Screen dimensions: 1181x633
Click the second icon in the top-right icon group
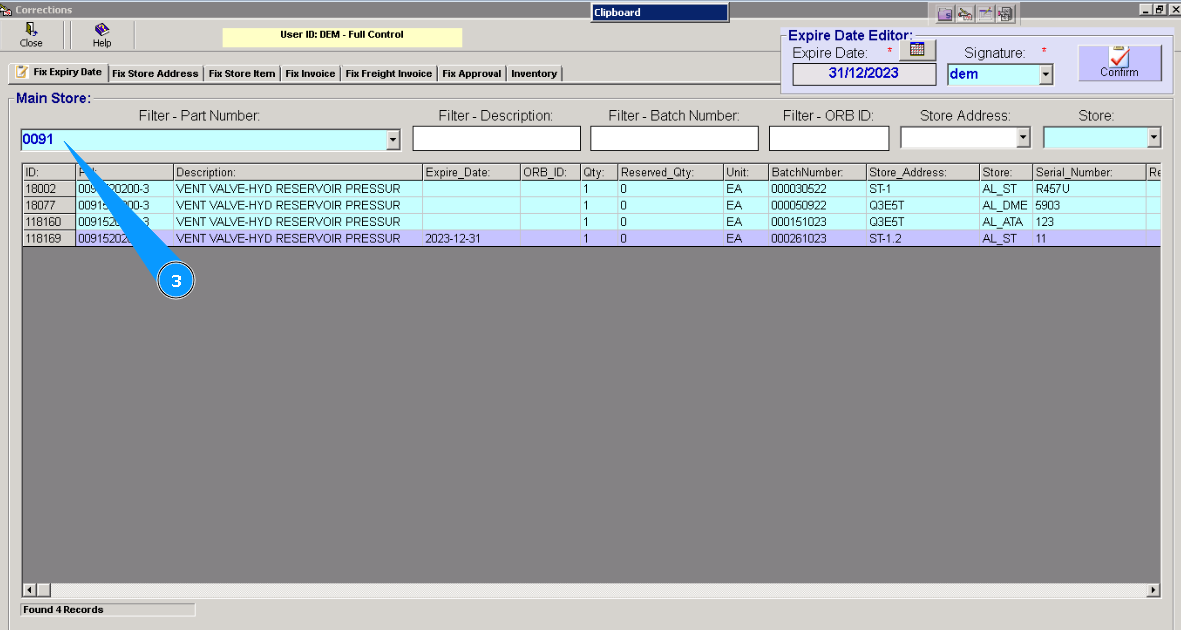pyautogui.click(x=965, y=14)
